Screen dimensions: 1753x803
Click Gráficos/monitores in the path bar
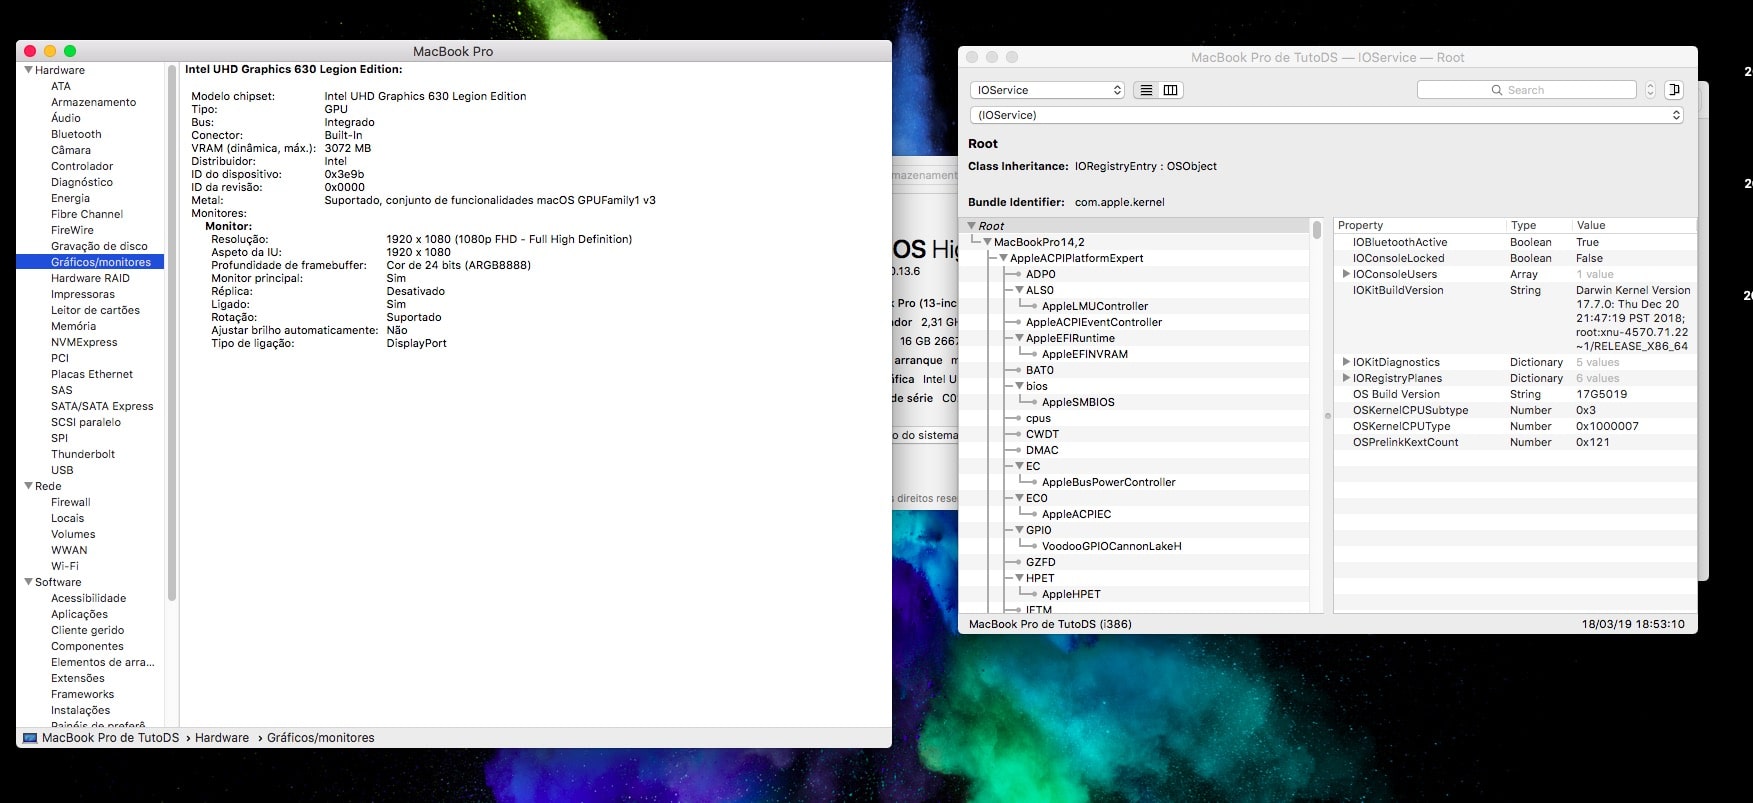[321, 738]
